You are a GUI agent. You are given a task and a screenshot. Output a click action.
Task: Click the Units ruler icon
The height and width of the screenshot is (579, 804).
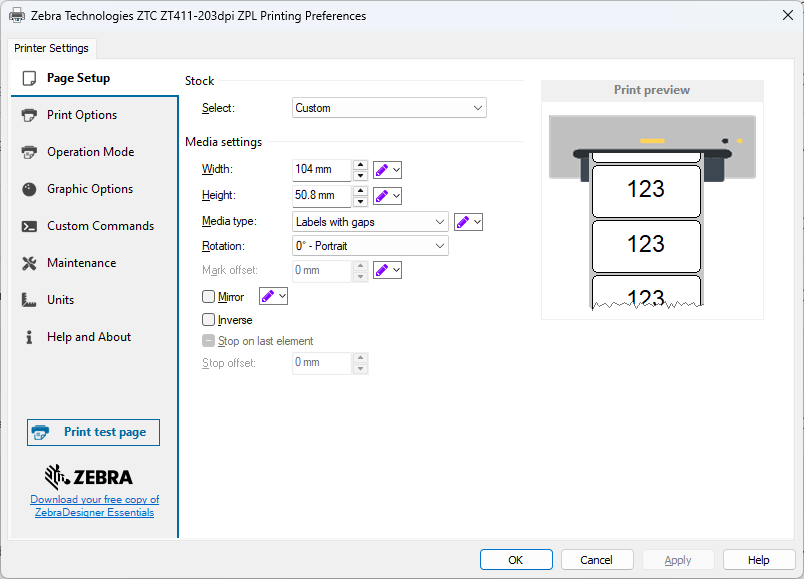click(x=29, y=300)
